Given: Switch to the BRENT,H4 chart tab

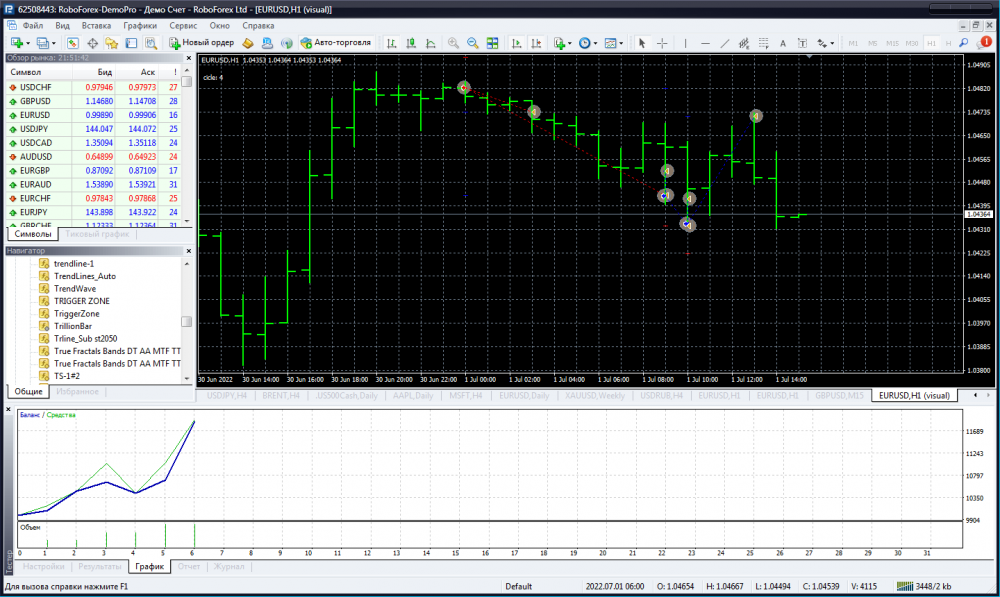Looking at the screenshot, I should point(281,395).
